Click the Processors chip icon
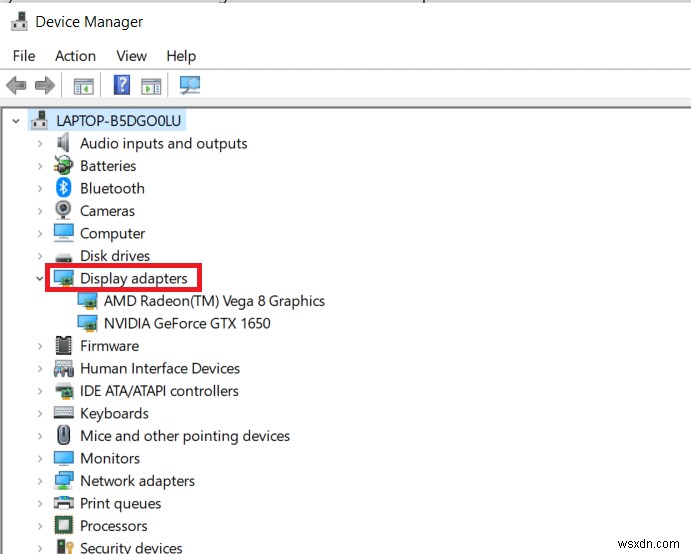Viewport: 691px width, 554px height. click(x=64, y=526)
